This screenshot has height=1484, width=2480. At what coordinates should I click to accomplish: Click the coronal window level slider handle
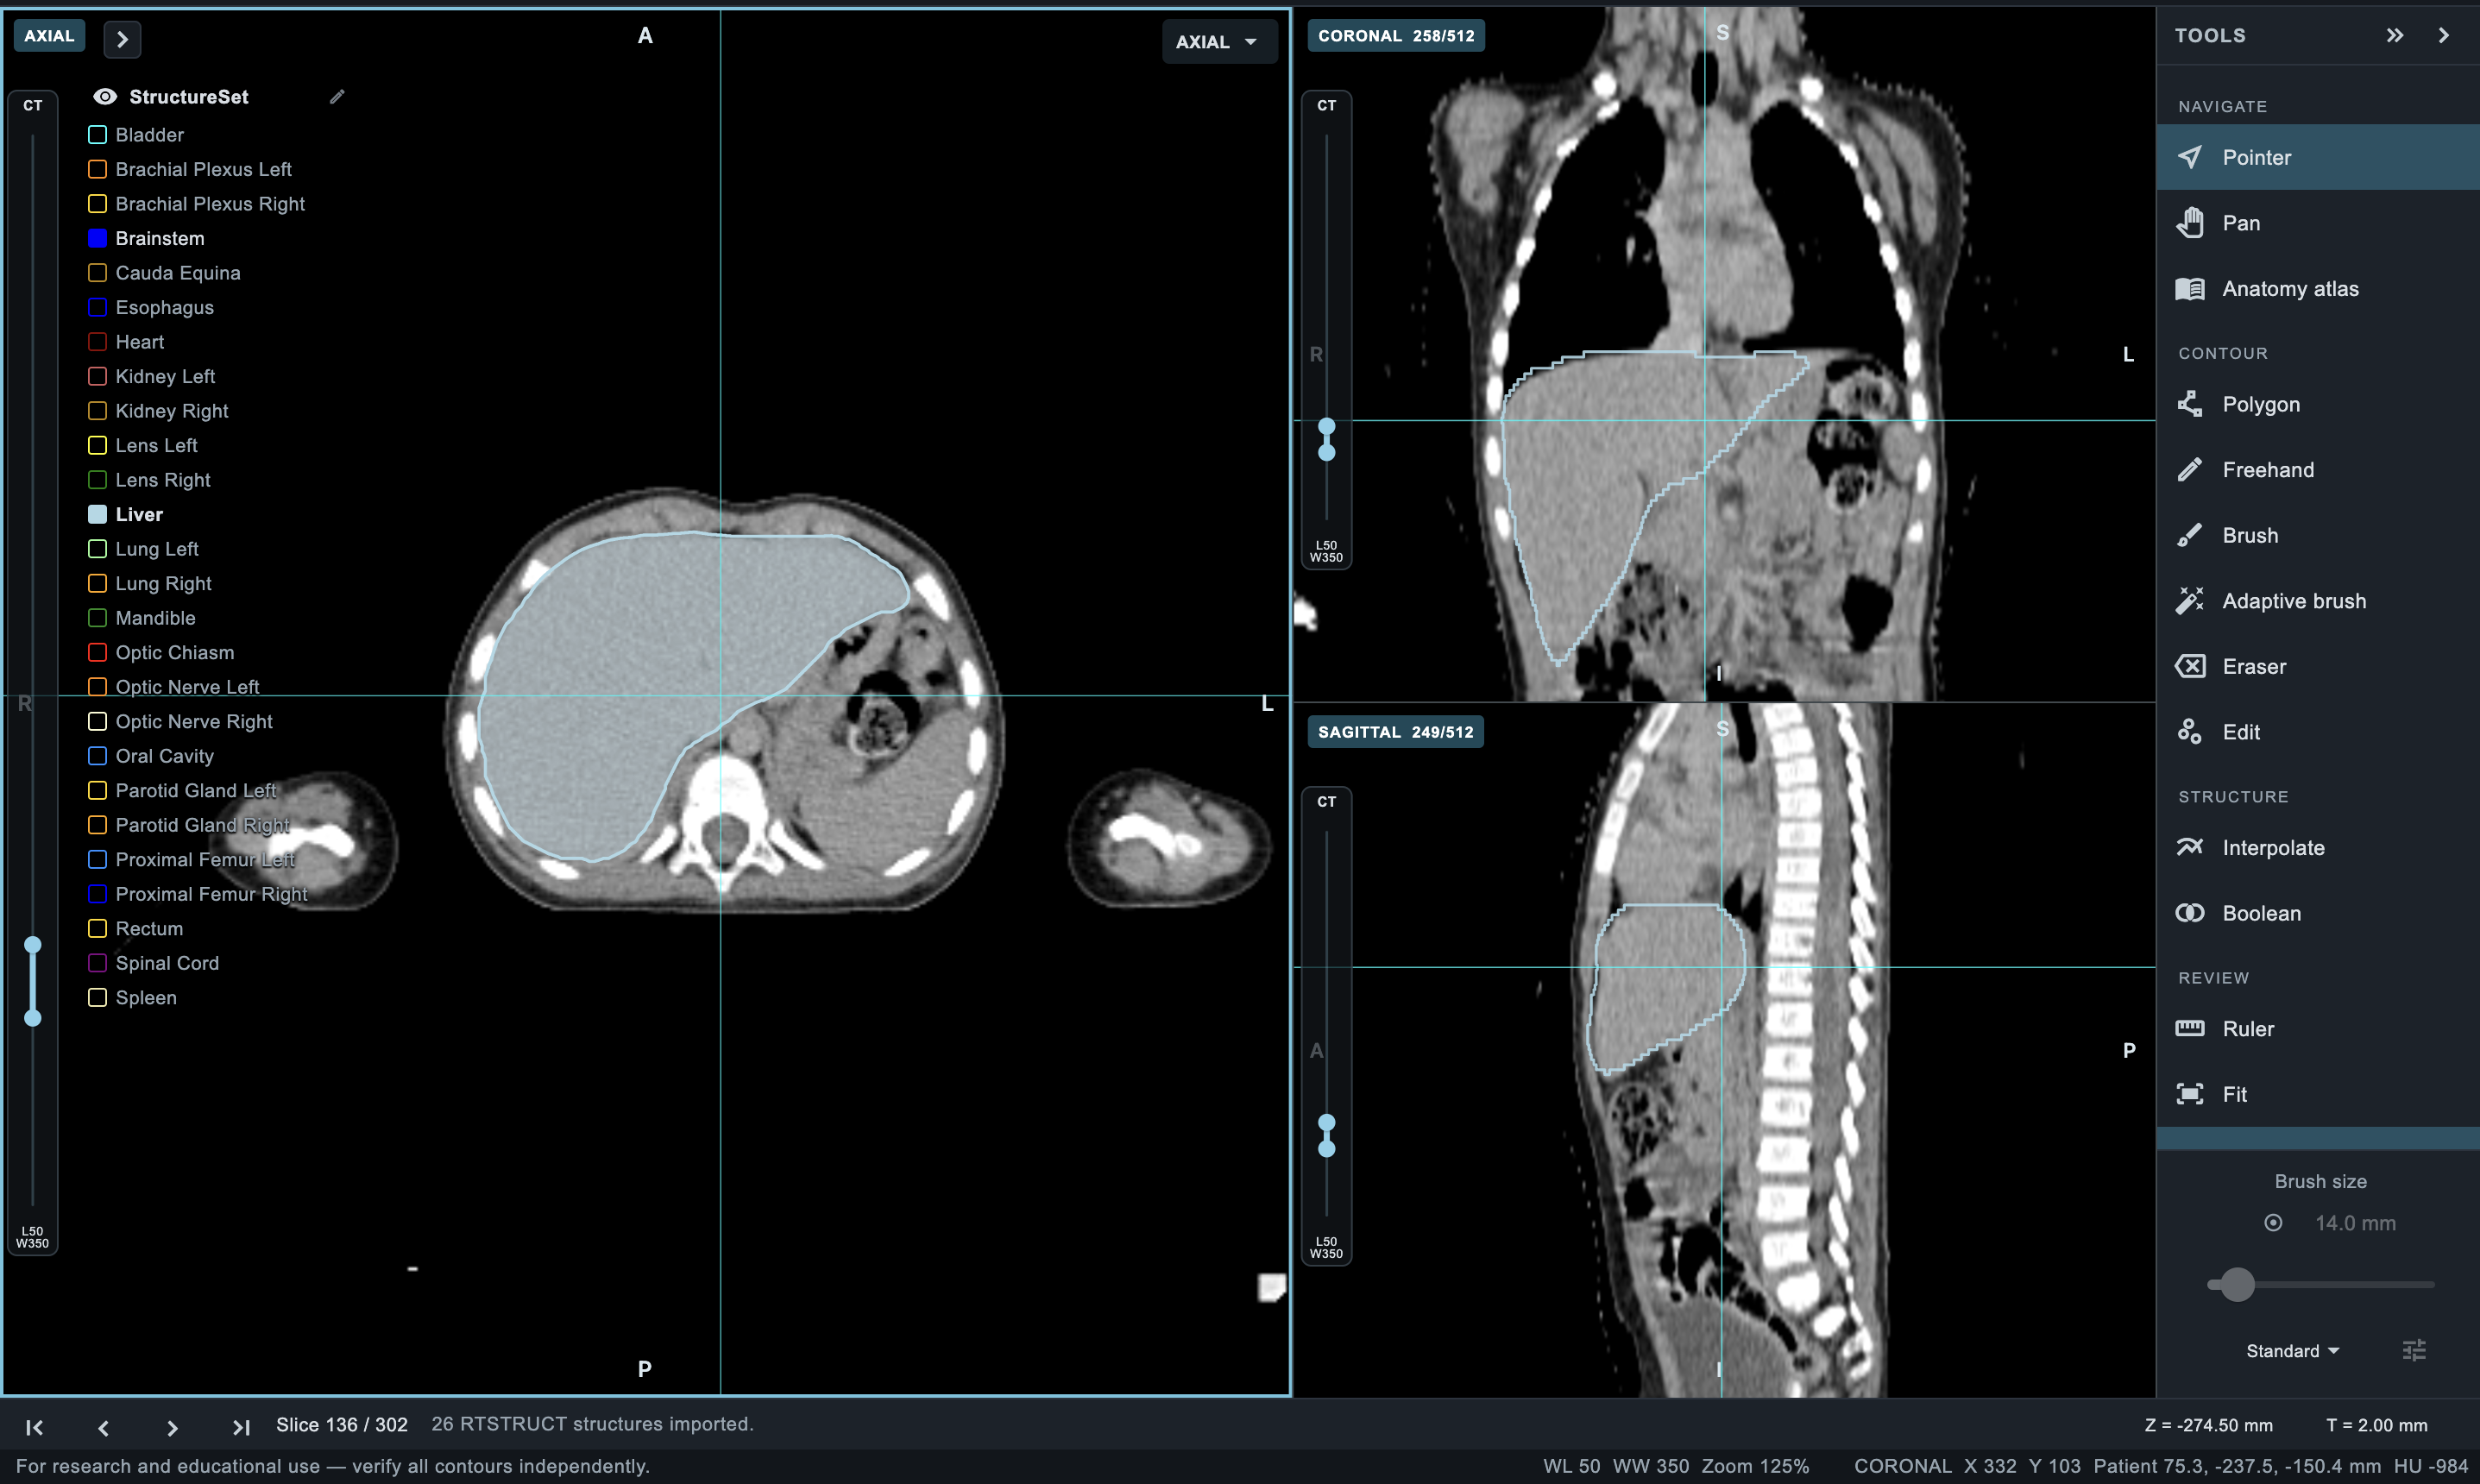click(x=1326, y=440)
